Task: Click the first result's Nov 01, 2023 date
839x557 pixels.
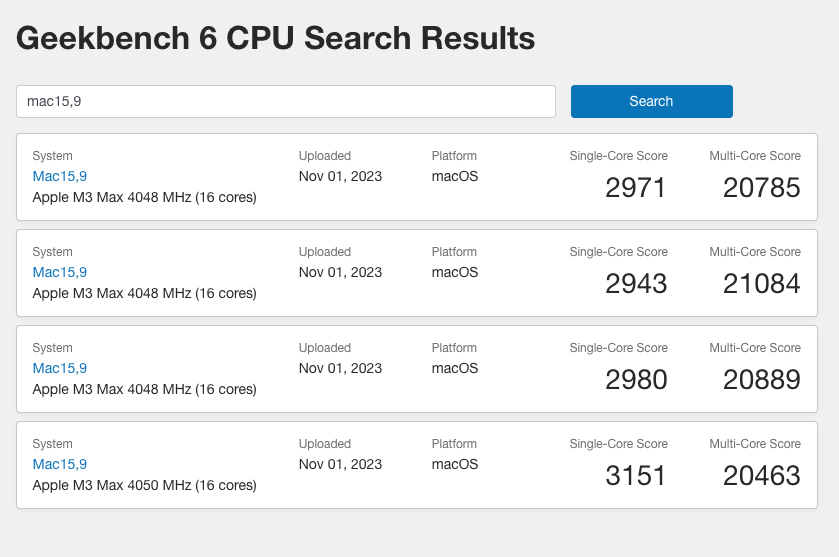Action: pyautogui.click(x=340, y=176)
